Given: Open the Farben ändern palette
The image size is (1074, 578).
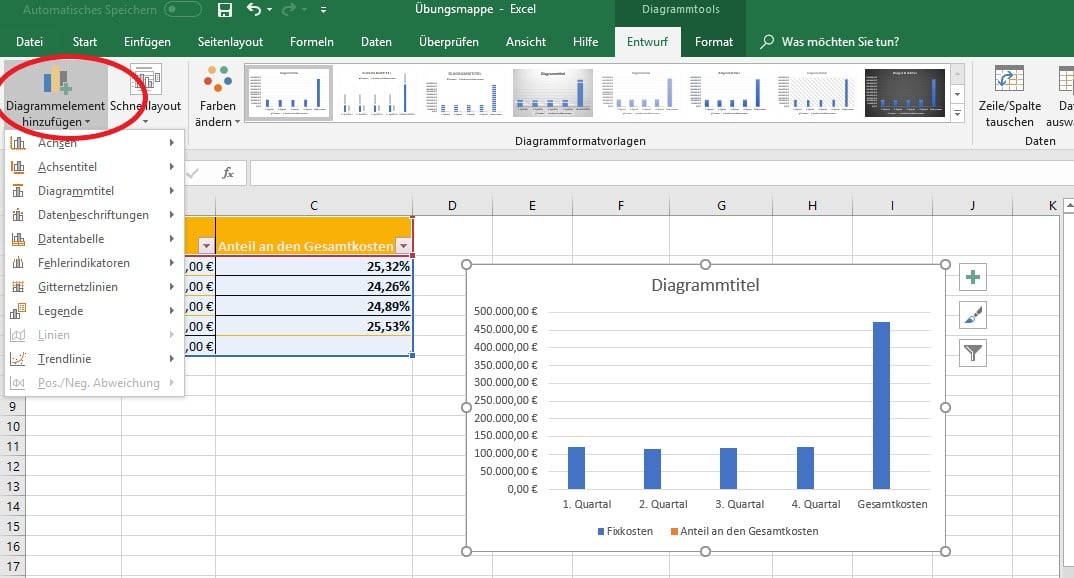Looking at the screenshot, I should tap(218, 96).
